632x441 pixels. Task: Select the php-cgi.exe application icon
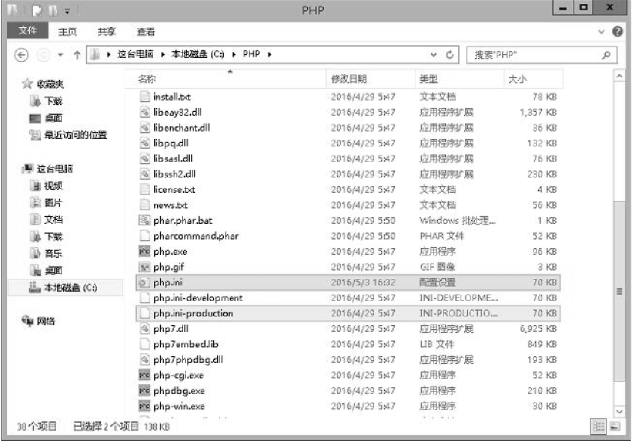coord(144,375)
